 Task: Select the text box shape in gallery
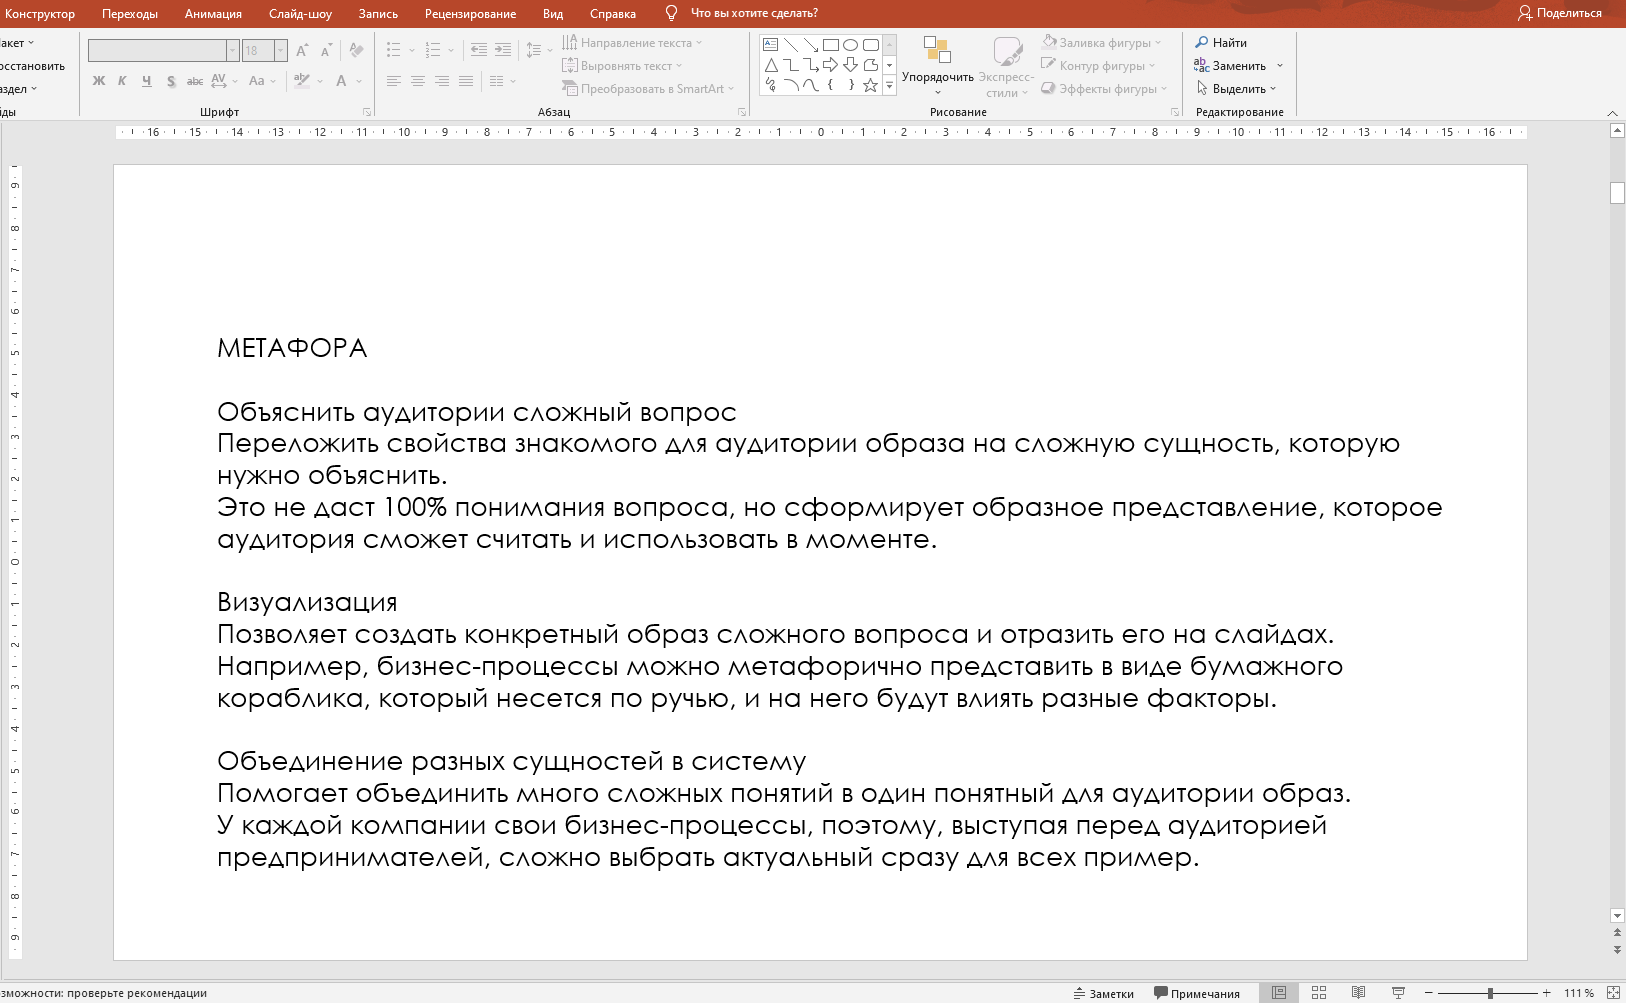point(770,44)
